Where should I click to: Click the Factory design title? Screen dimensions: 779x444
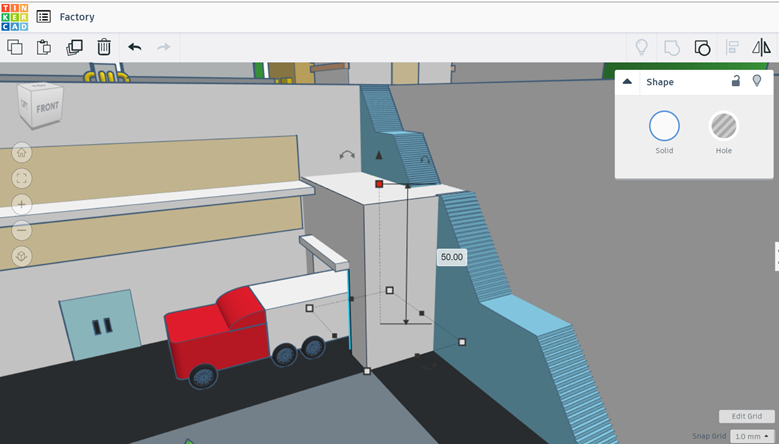[77, 17]
